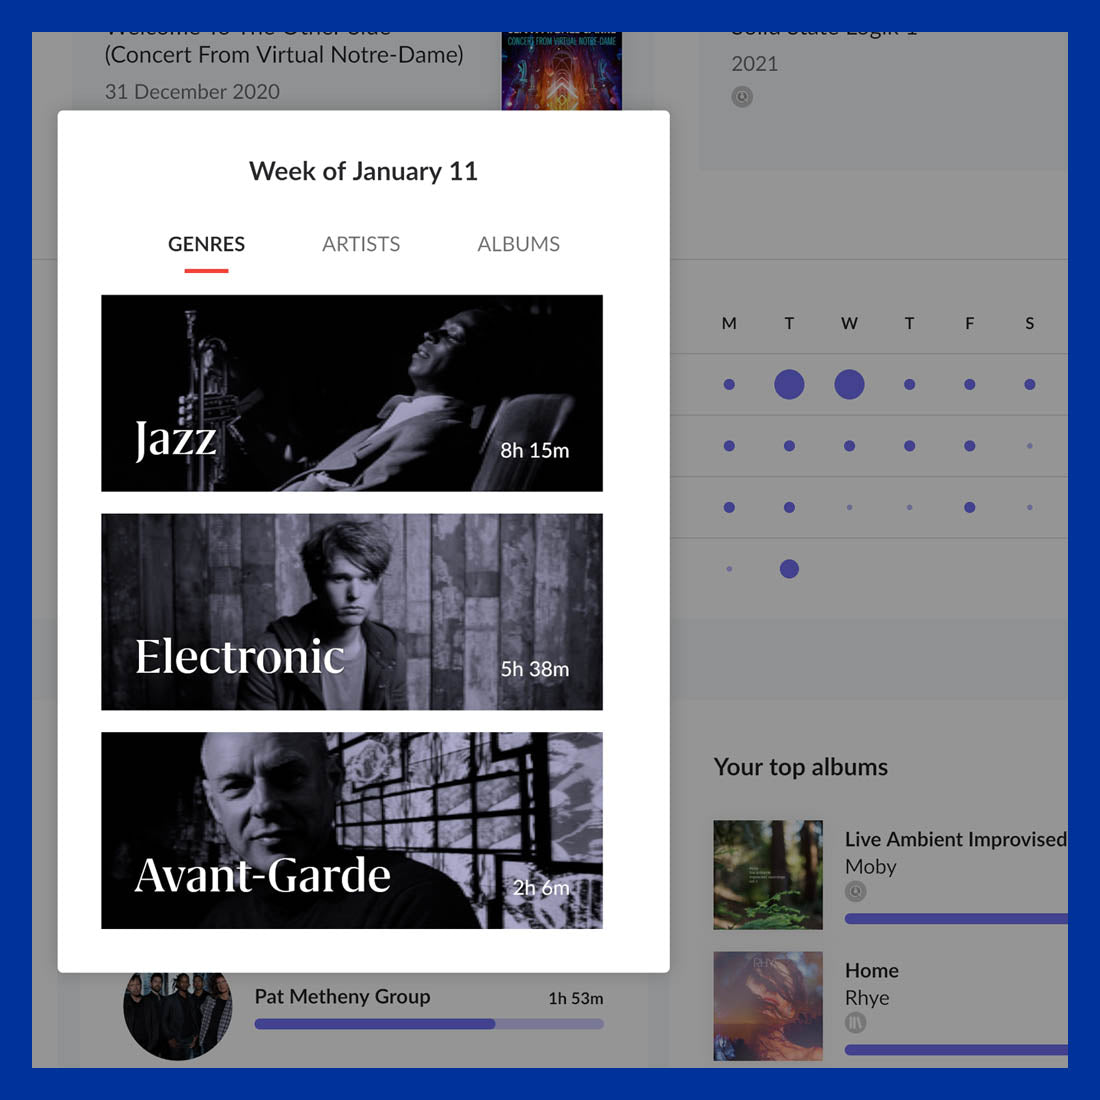
Task: Open the Live Ambient Improvised album cover
Action: pos(768,875)
